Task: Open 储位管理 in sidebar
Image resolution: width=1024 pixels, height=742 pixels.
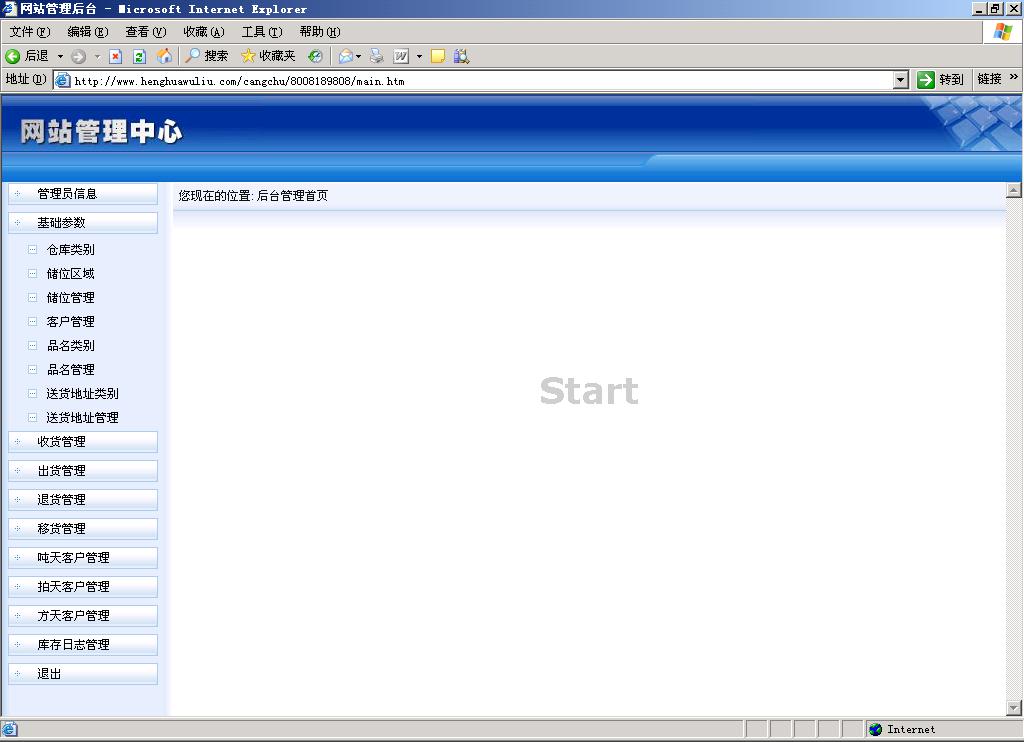Action: point(71,298)
